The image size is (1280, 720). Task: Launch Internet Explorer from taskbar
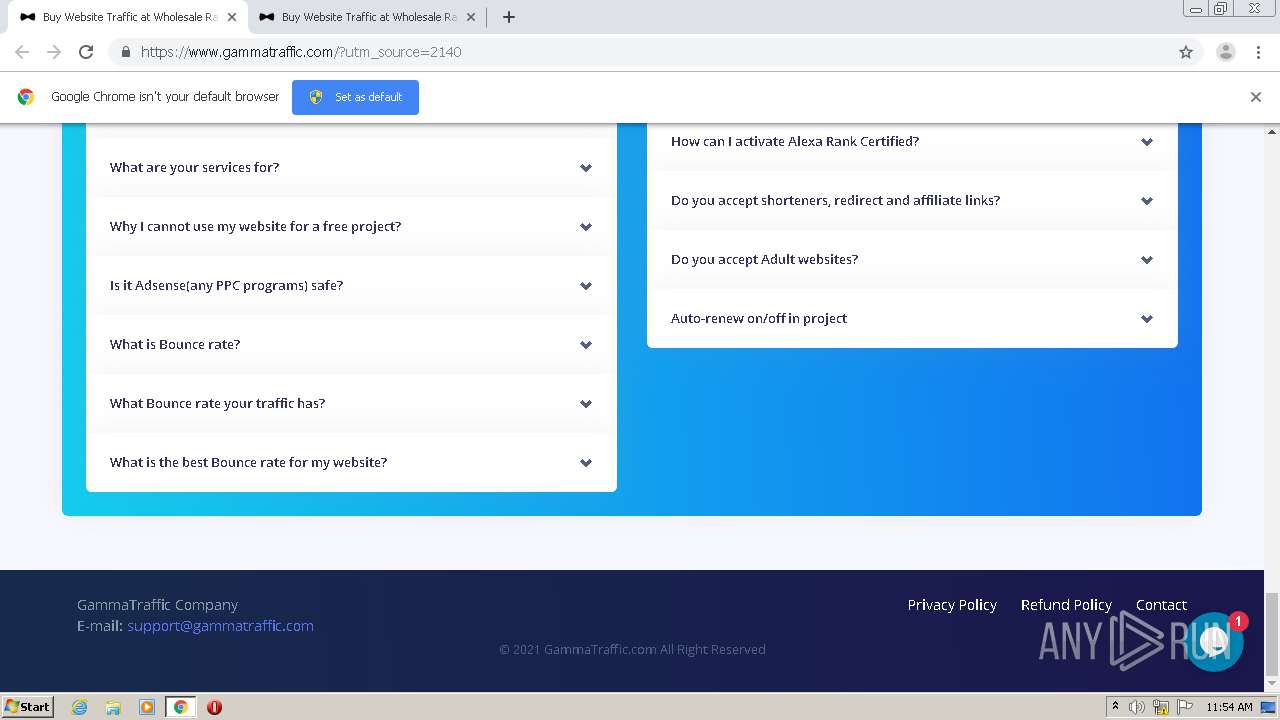[x=79, y=707]
